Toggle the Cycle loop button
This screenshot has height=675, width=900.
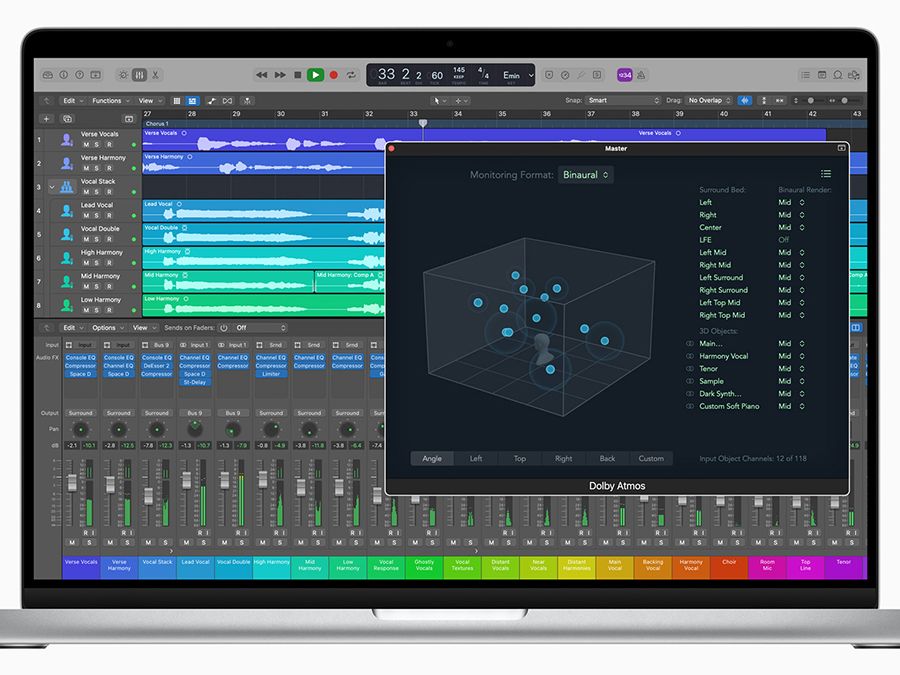351,75
